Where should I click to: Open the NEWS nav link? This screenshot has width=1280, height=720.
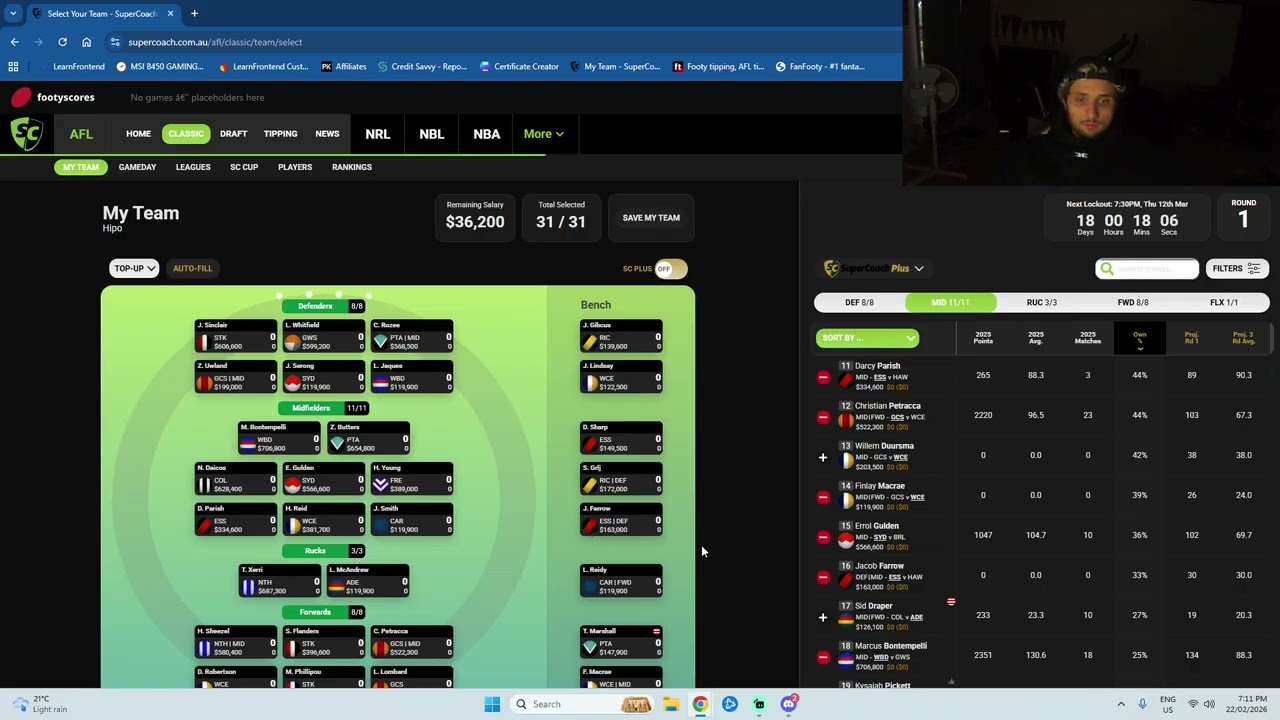tap(327, 134)
